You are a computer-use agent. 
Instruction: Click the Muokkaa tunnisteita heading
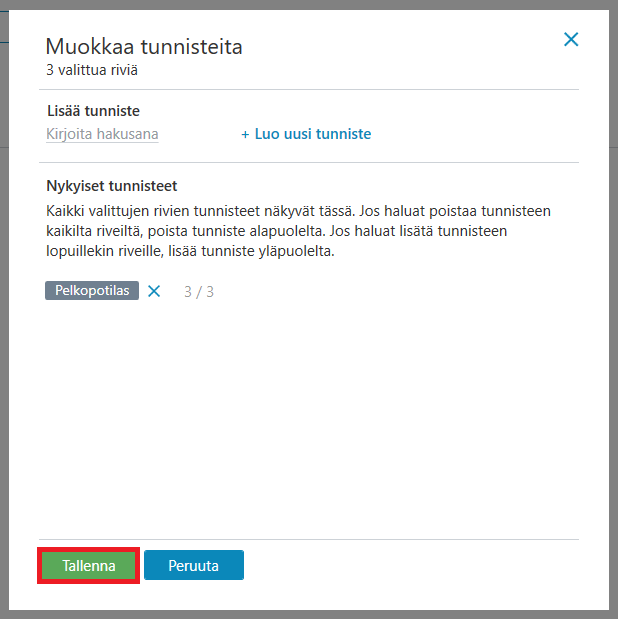point(144,47)
